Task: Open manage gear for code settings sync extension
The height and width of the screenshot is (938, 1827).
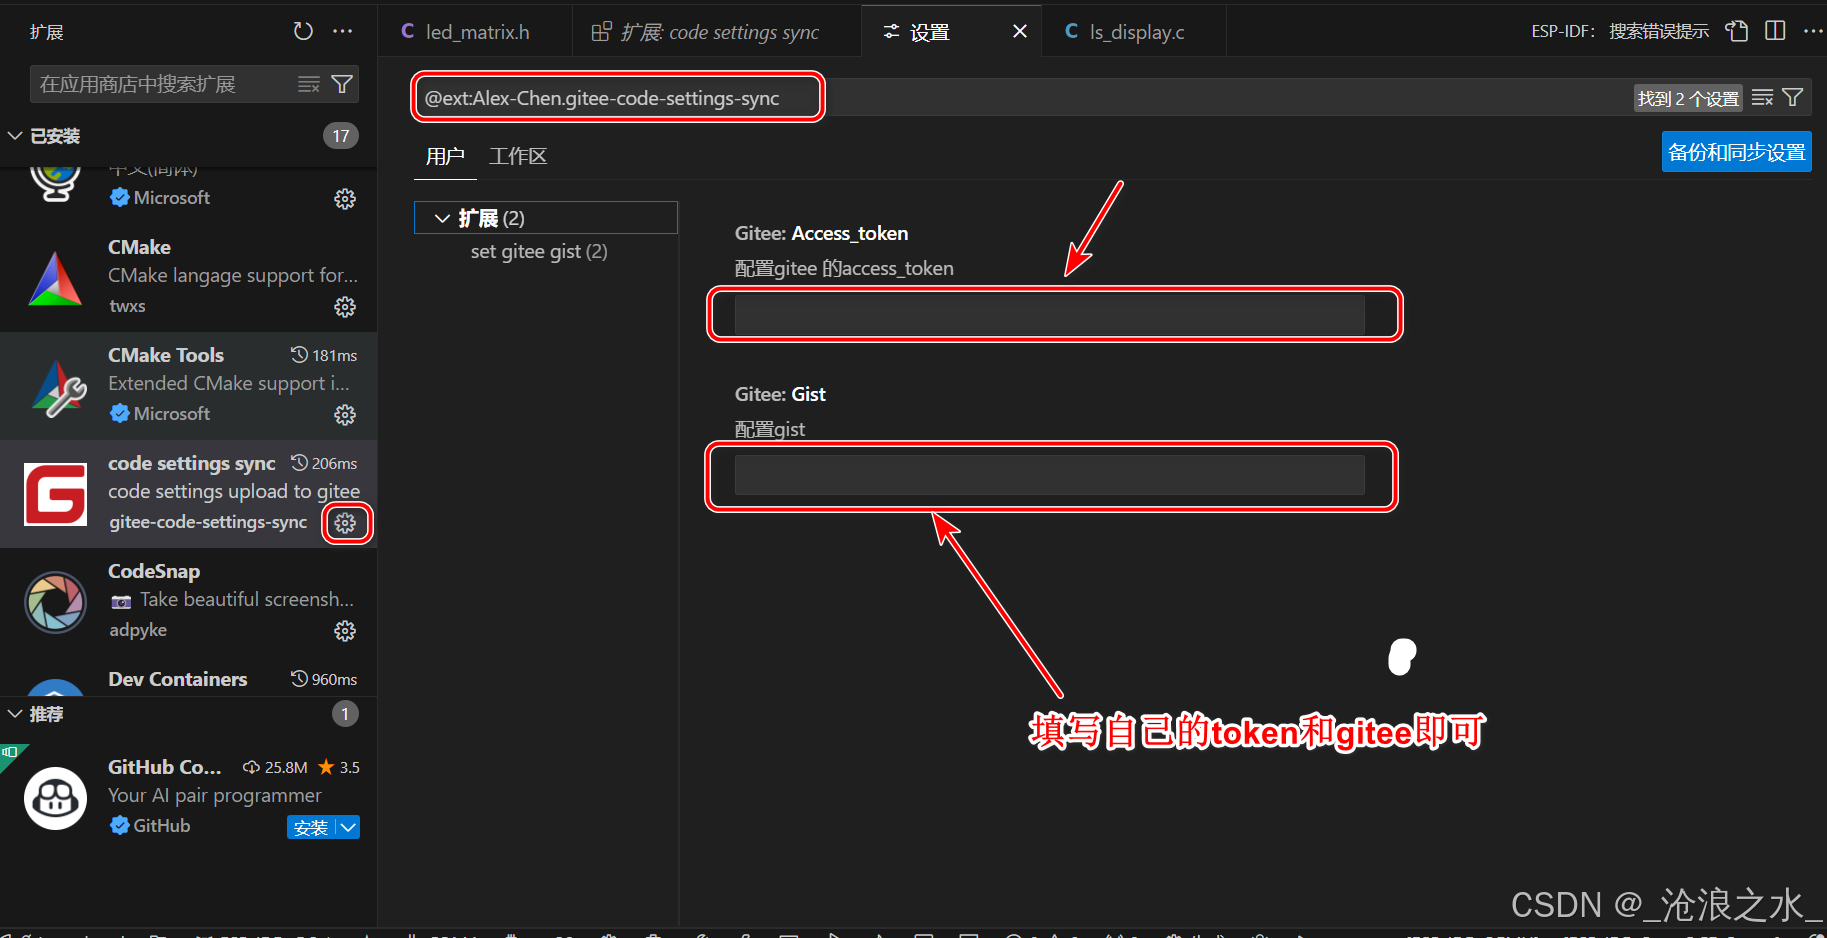Action: [345, 522]
